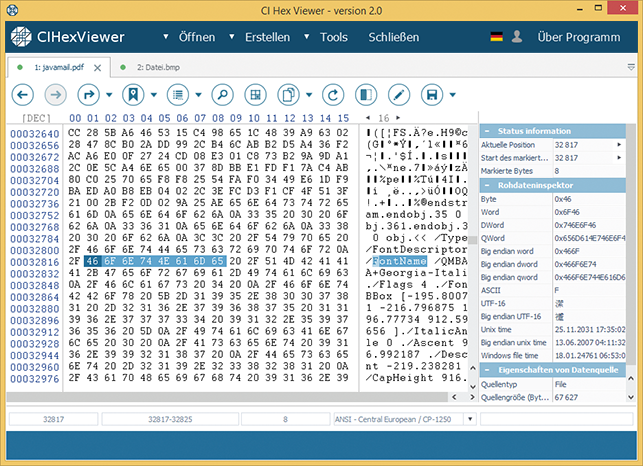Open dropdown arrow next to copy icon
This screenshot has width=643, height=466.
click(x=309, y=95)
